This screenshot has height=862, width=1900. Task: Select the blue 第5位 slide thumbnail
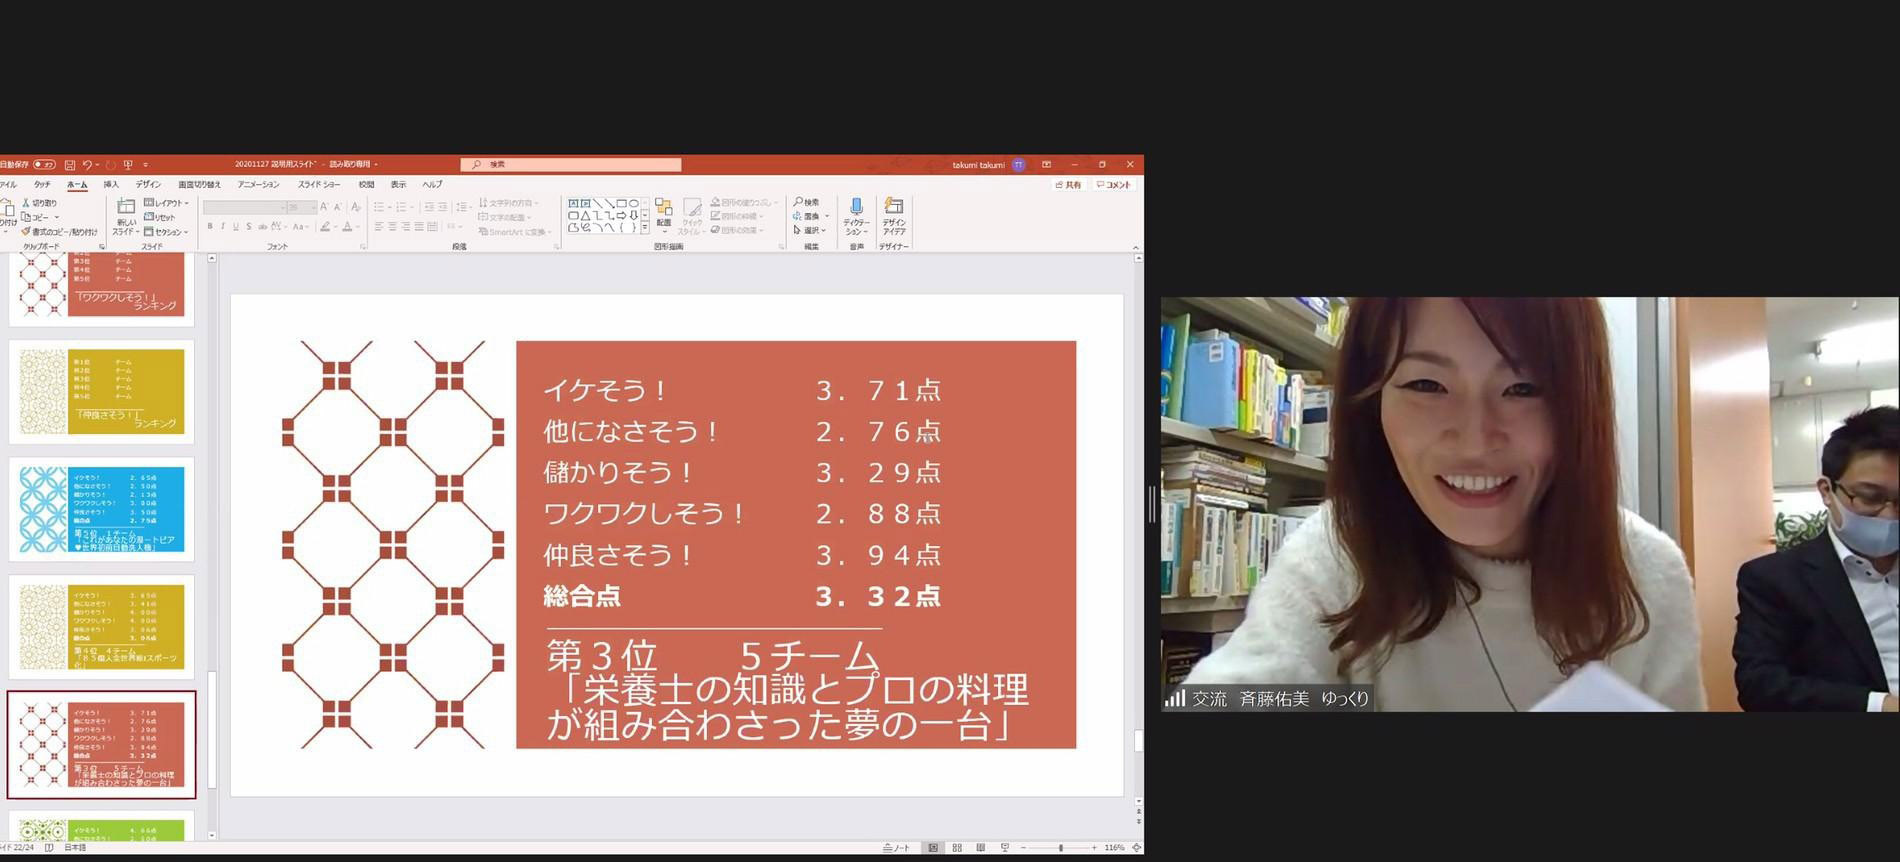tap(102, 509)
